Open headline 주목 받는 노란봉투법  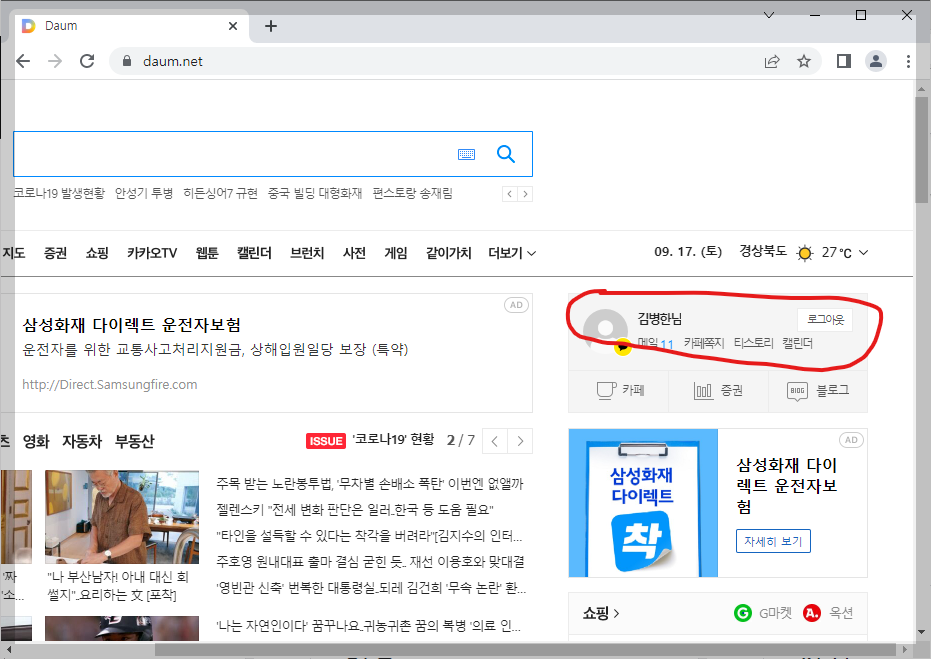(x=369, y=484)
